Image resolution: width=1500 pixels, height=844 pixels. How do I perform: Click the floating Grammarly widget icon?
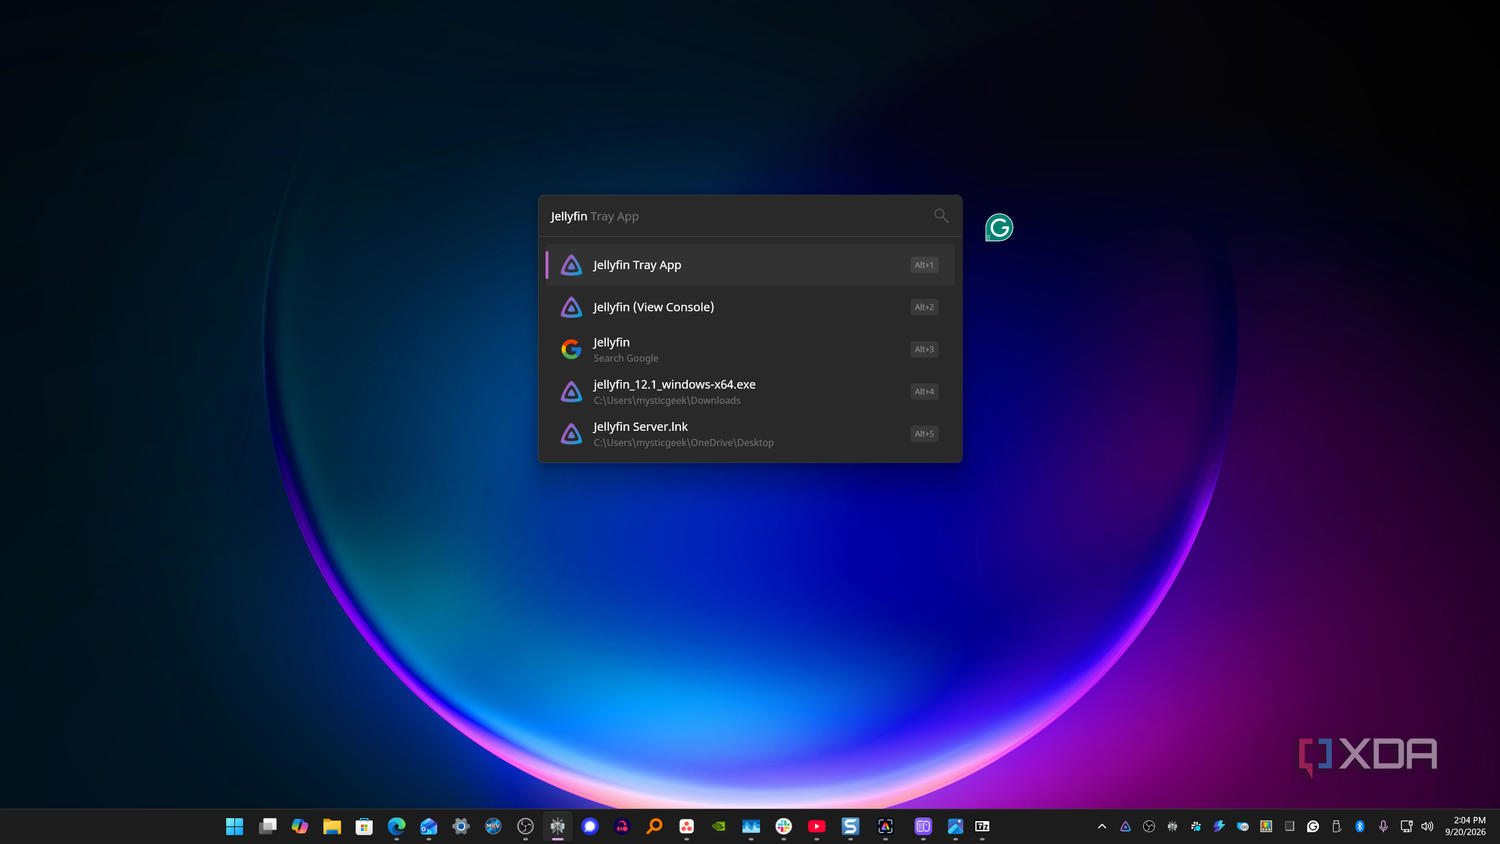(999, 228)
